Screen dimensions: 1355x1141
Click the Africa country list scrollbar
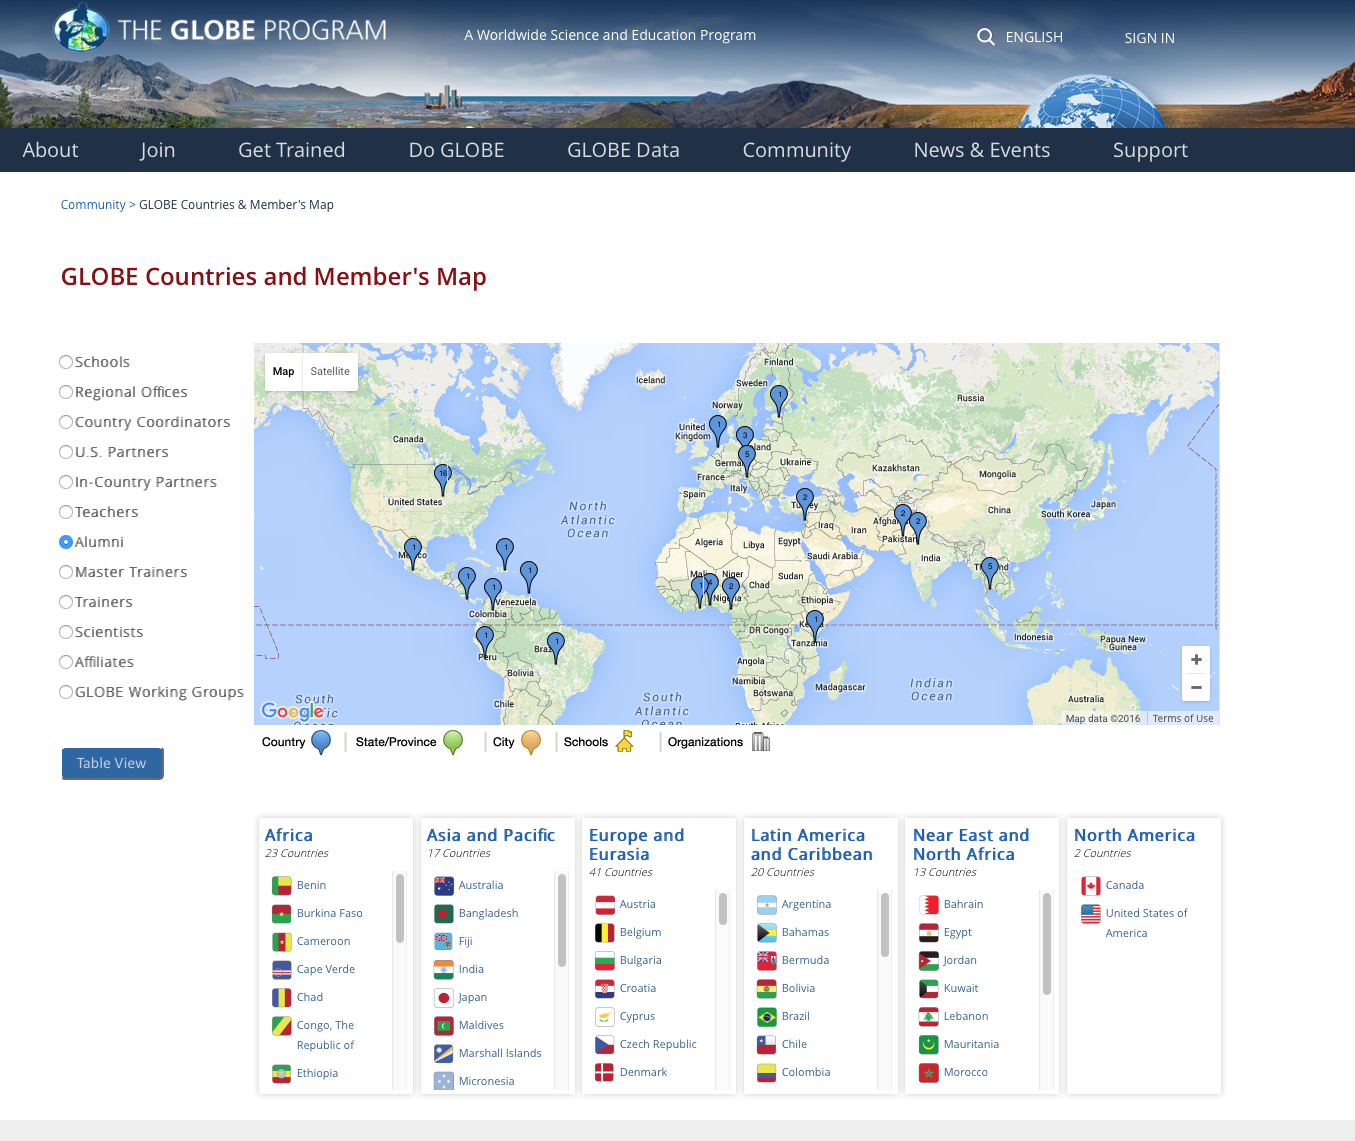[400, 908]
